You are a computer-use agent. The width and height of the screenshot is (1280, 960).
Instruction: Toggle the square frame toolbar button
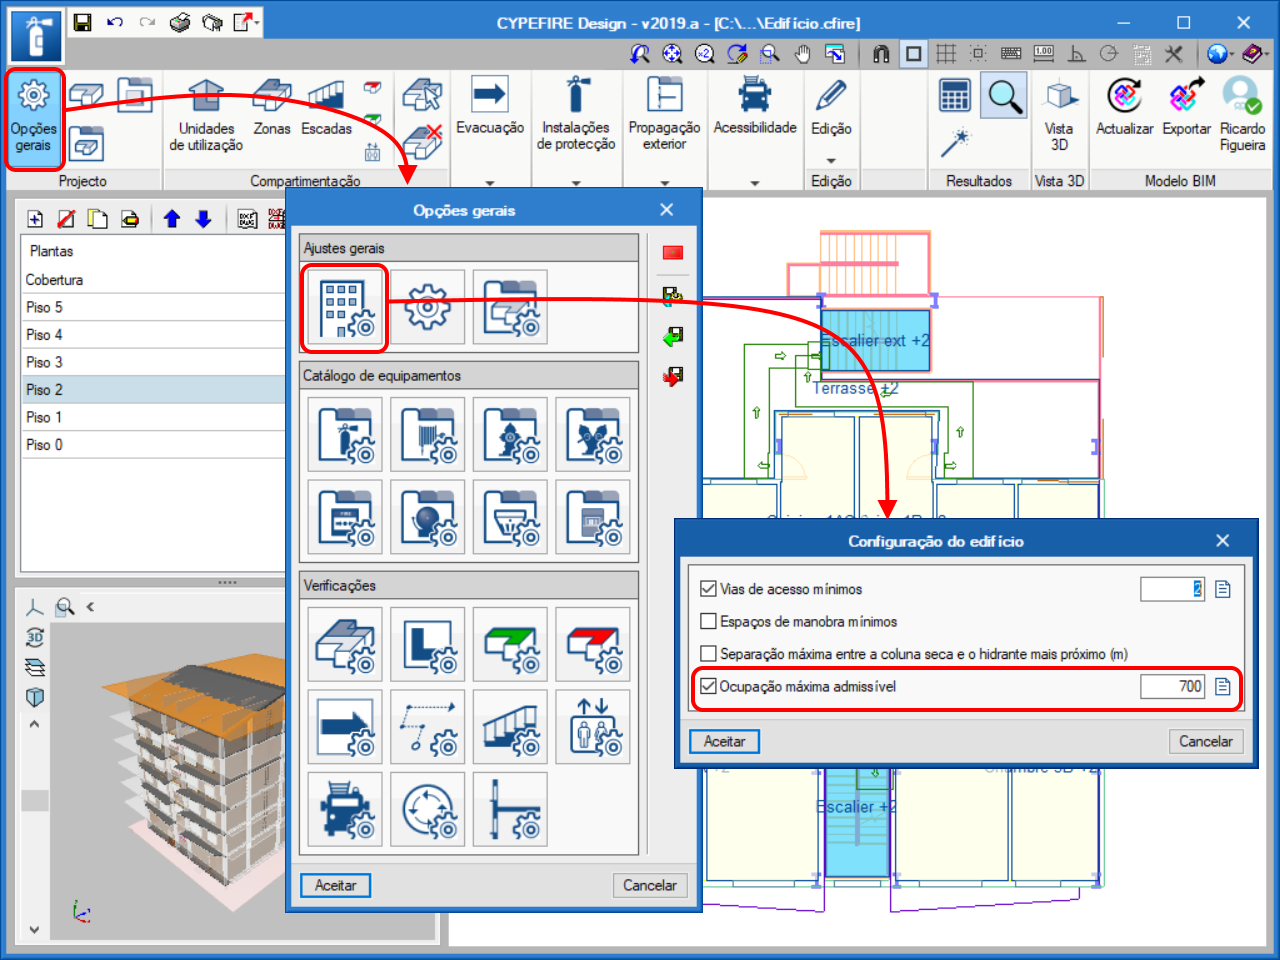913,53
